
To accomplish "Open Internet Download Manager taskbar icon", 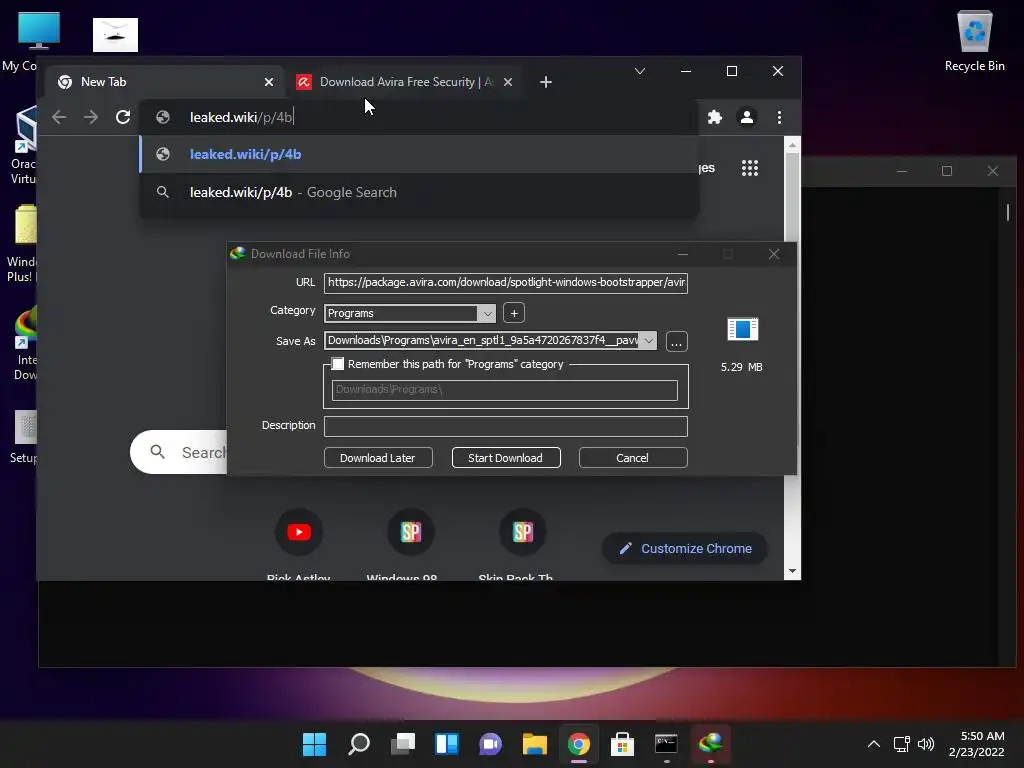I will click(x=711, y=744).
